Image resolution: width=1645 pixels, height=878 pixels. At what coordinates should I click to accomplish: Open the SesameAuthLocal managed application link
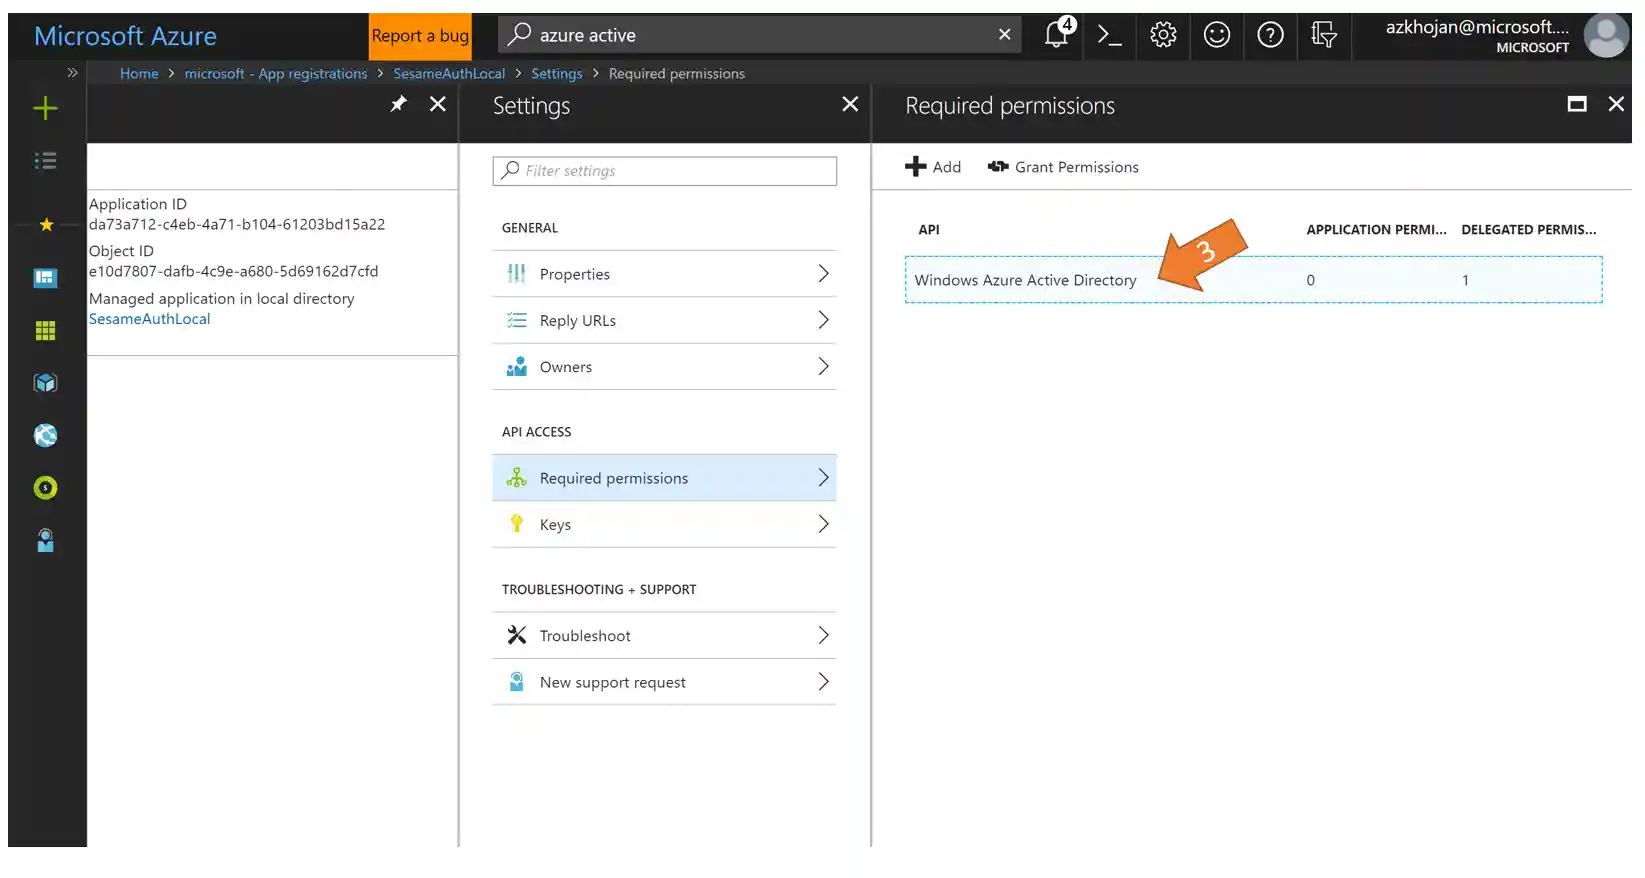pos(150,319)
